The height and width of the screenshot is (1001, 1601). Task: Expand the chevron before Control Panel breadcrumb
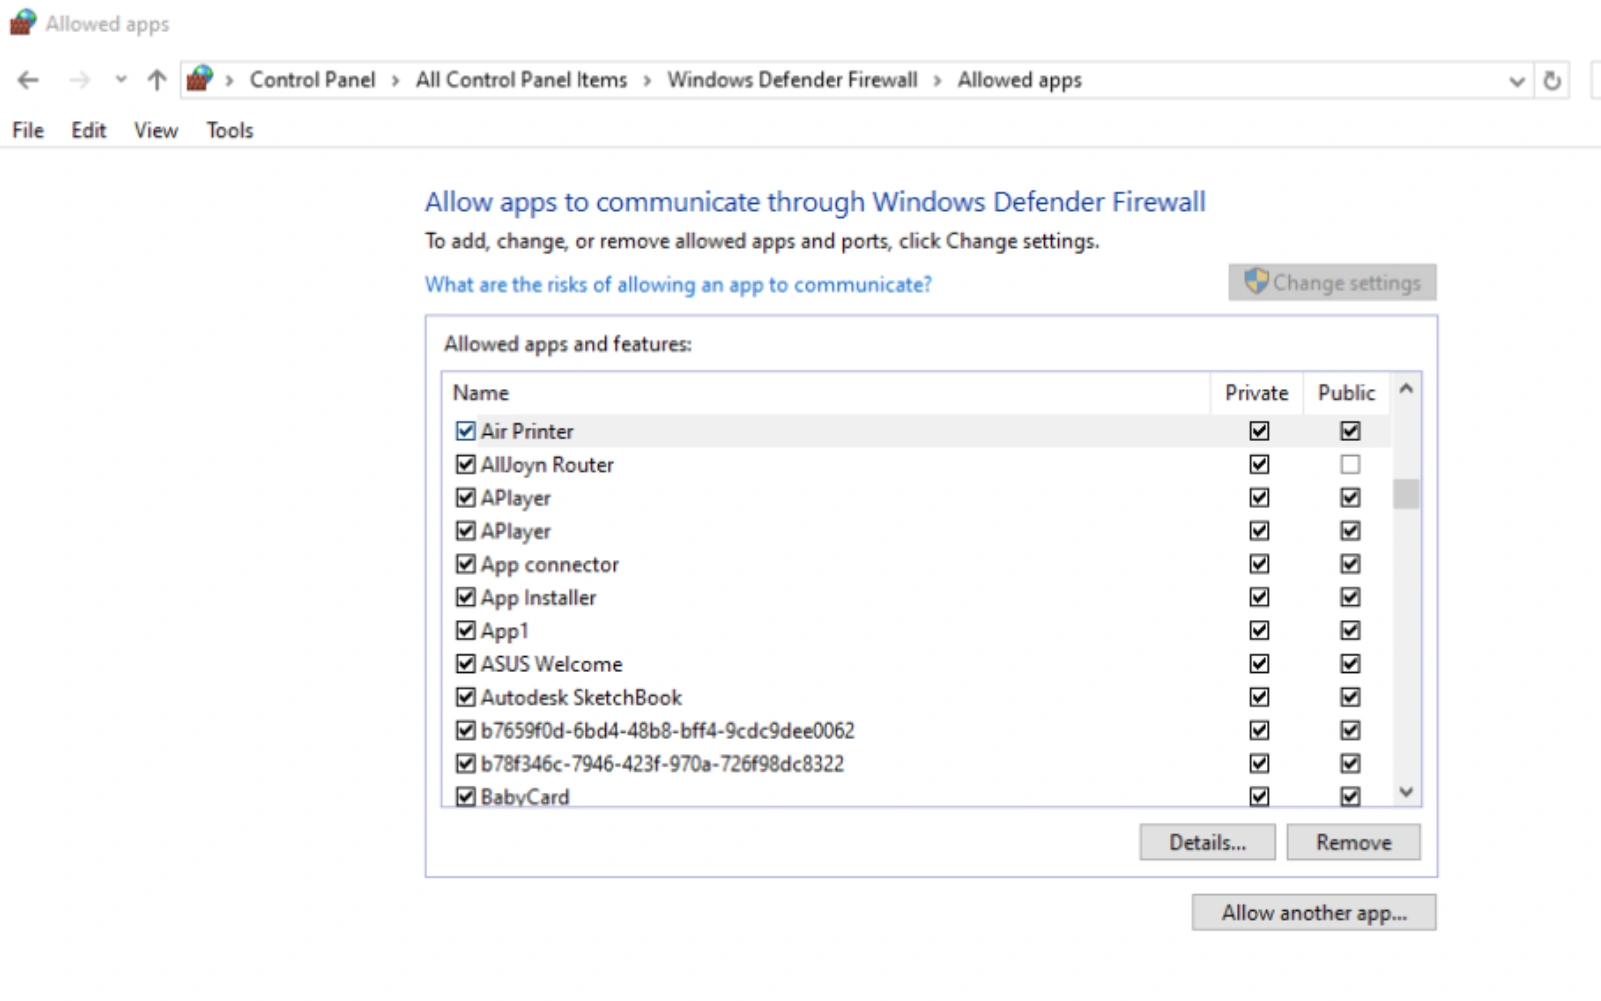(x=230, y=80)
